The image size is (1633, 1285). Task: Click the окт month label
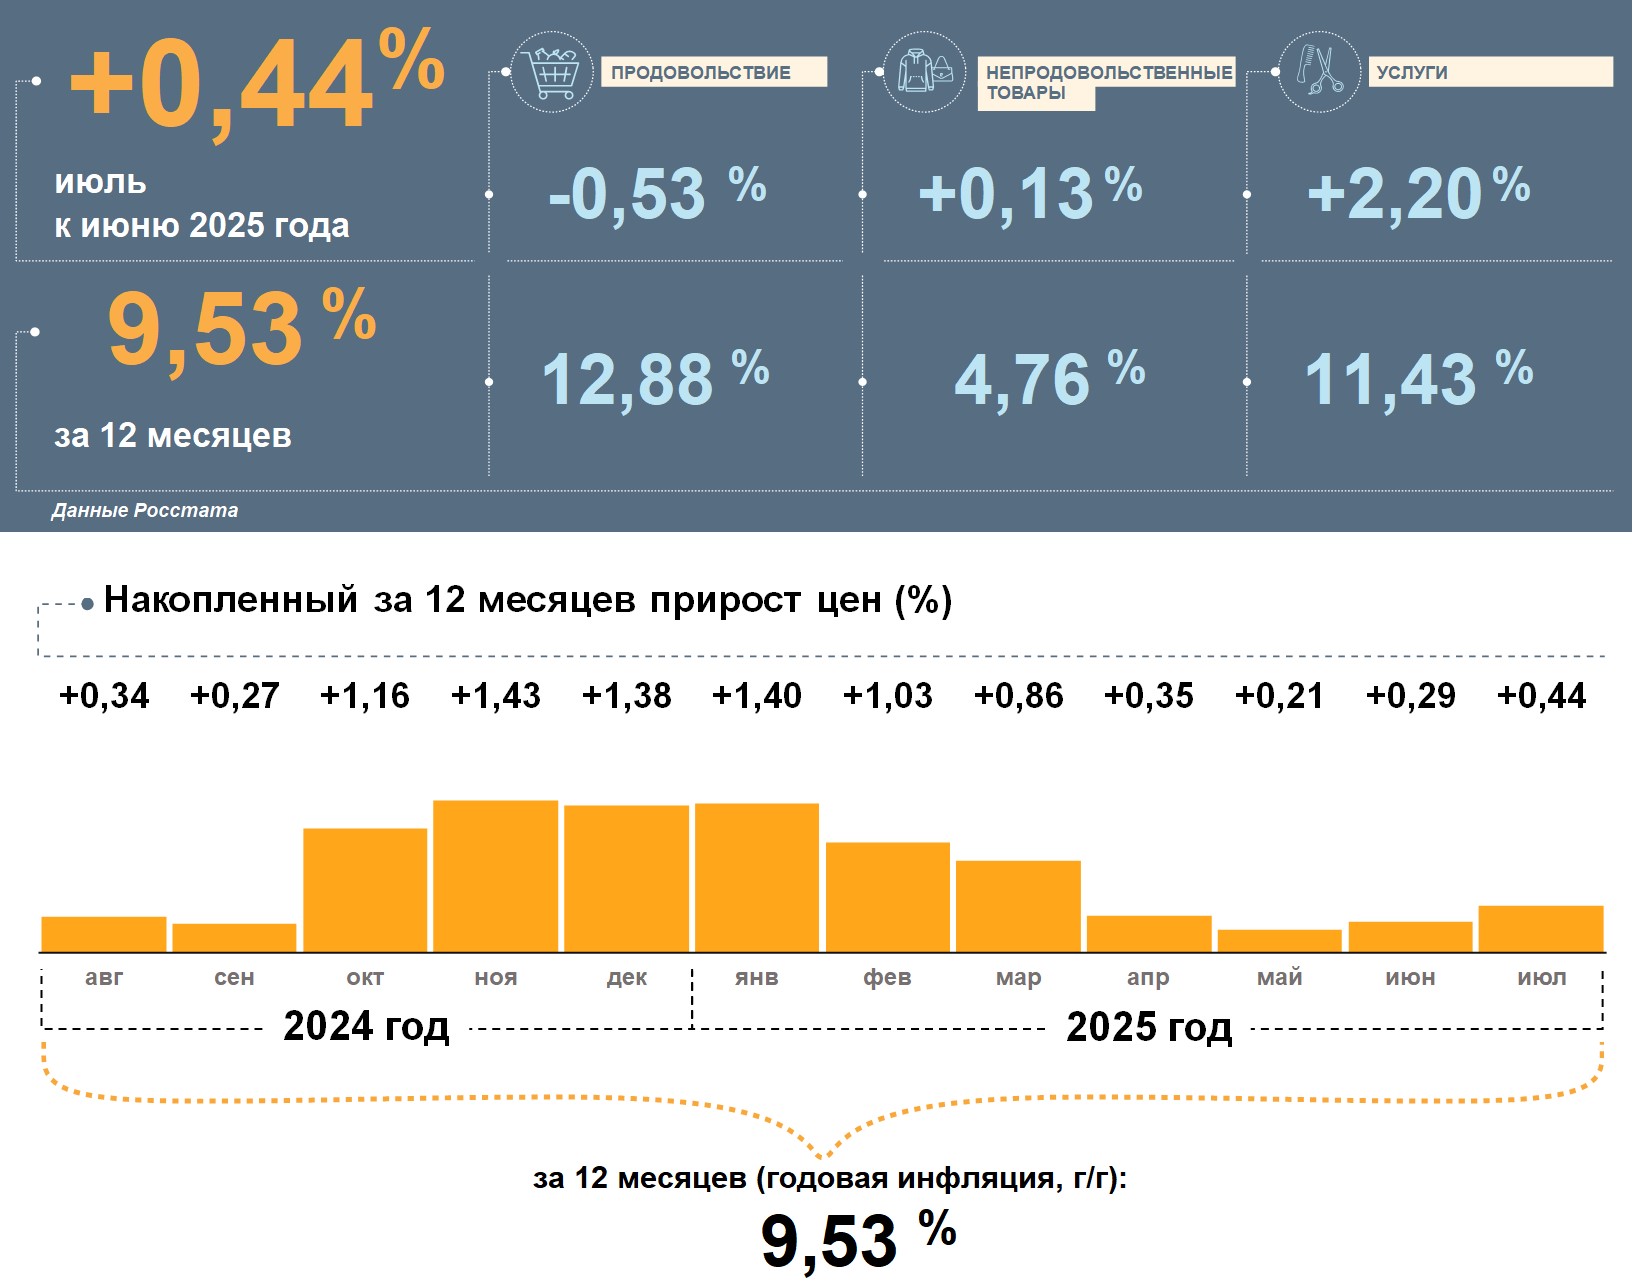point(365,978)
